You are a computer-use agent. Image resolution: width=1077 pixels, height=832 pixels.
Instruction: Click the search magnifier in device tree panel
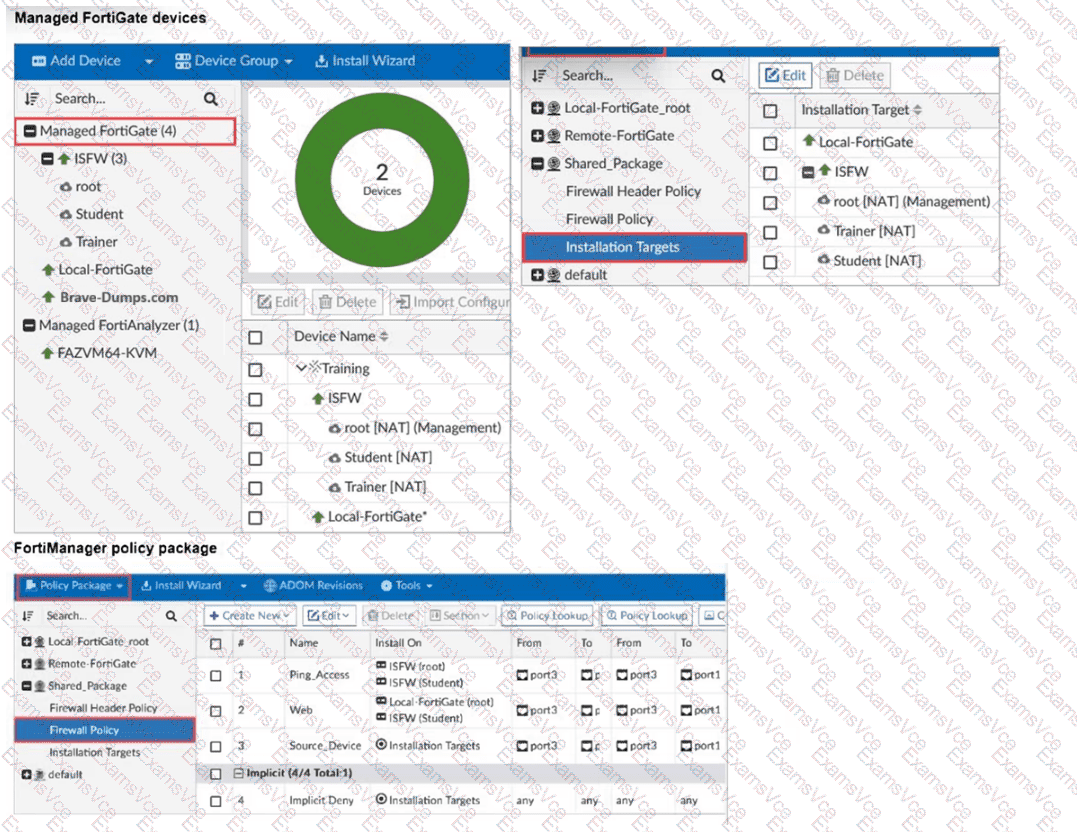pyautogui.click(x=210, y=99)
